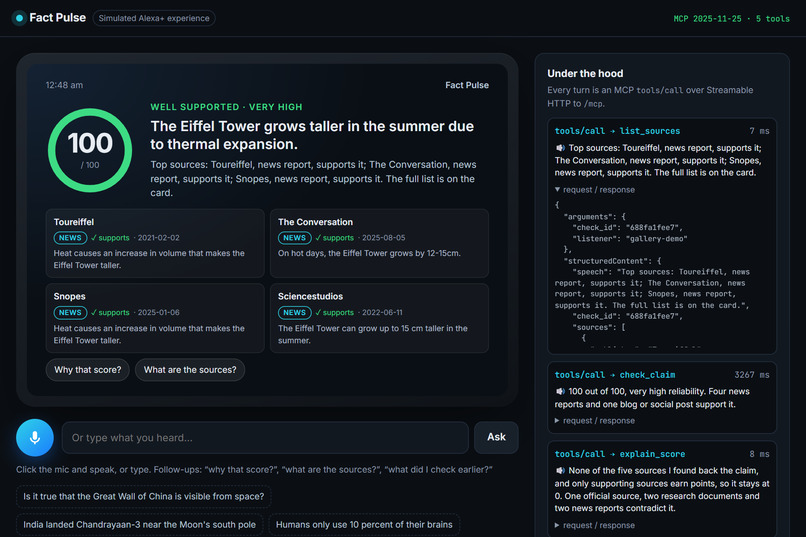This screenshot has width=806, height=537.
Task: Click the 'tools/call → check_claim' header
Action: click(615, 375)
